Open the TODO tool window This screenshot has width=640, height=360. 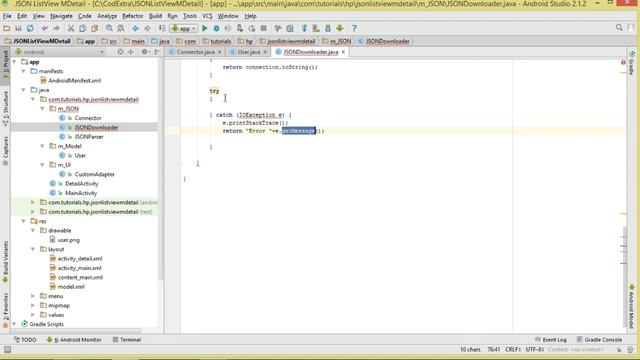click(25, 339)
